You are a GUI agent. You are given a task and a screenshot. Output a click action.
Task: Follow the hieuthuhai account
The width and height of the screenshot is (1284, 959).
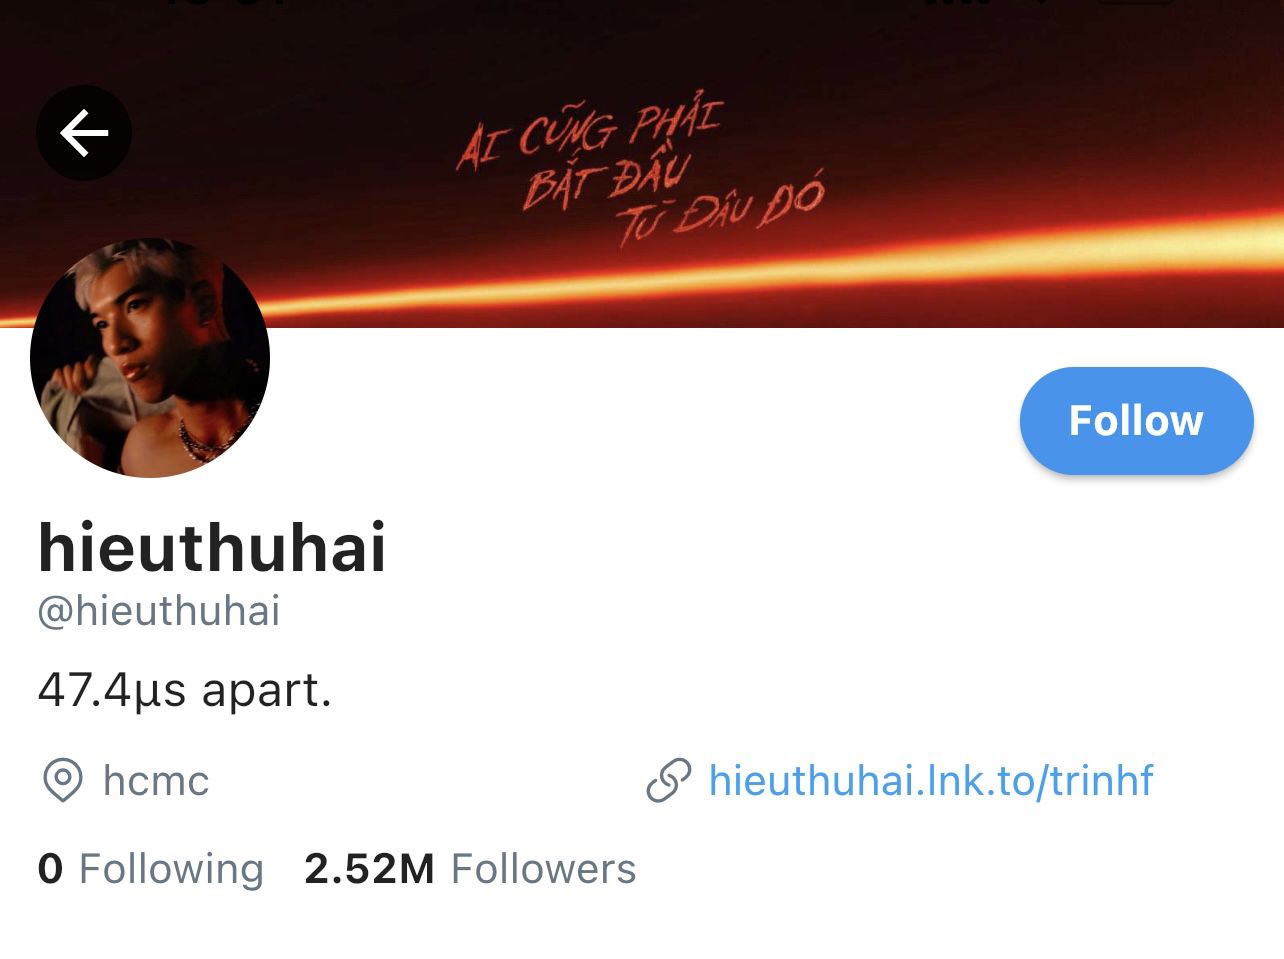1136,420
